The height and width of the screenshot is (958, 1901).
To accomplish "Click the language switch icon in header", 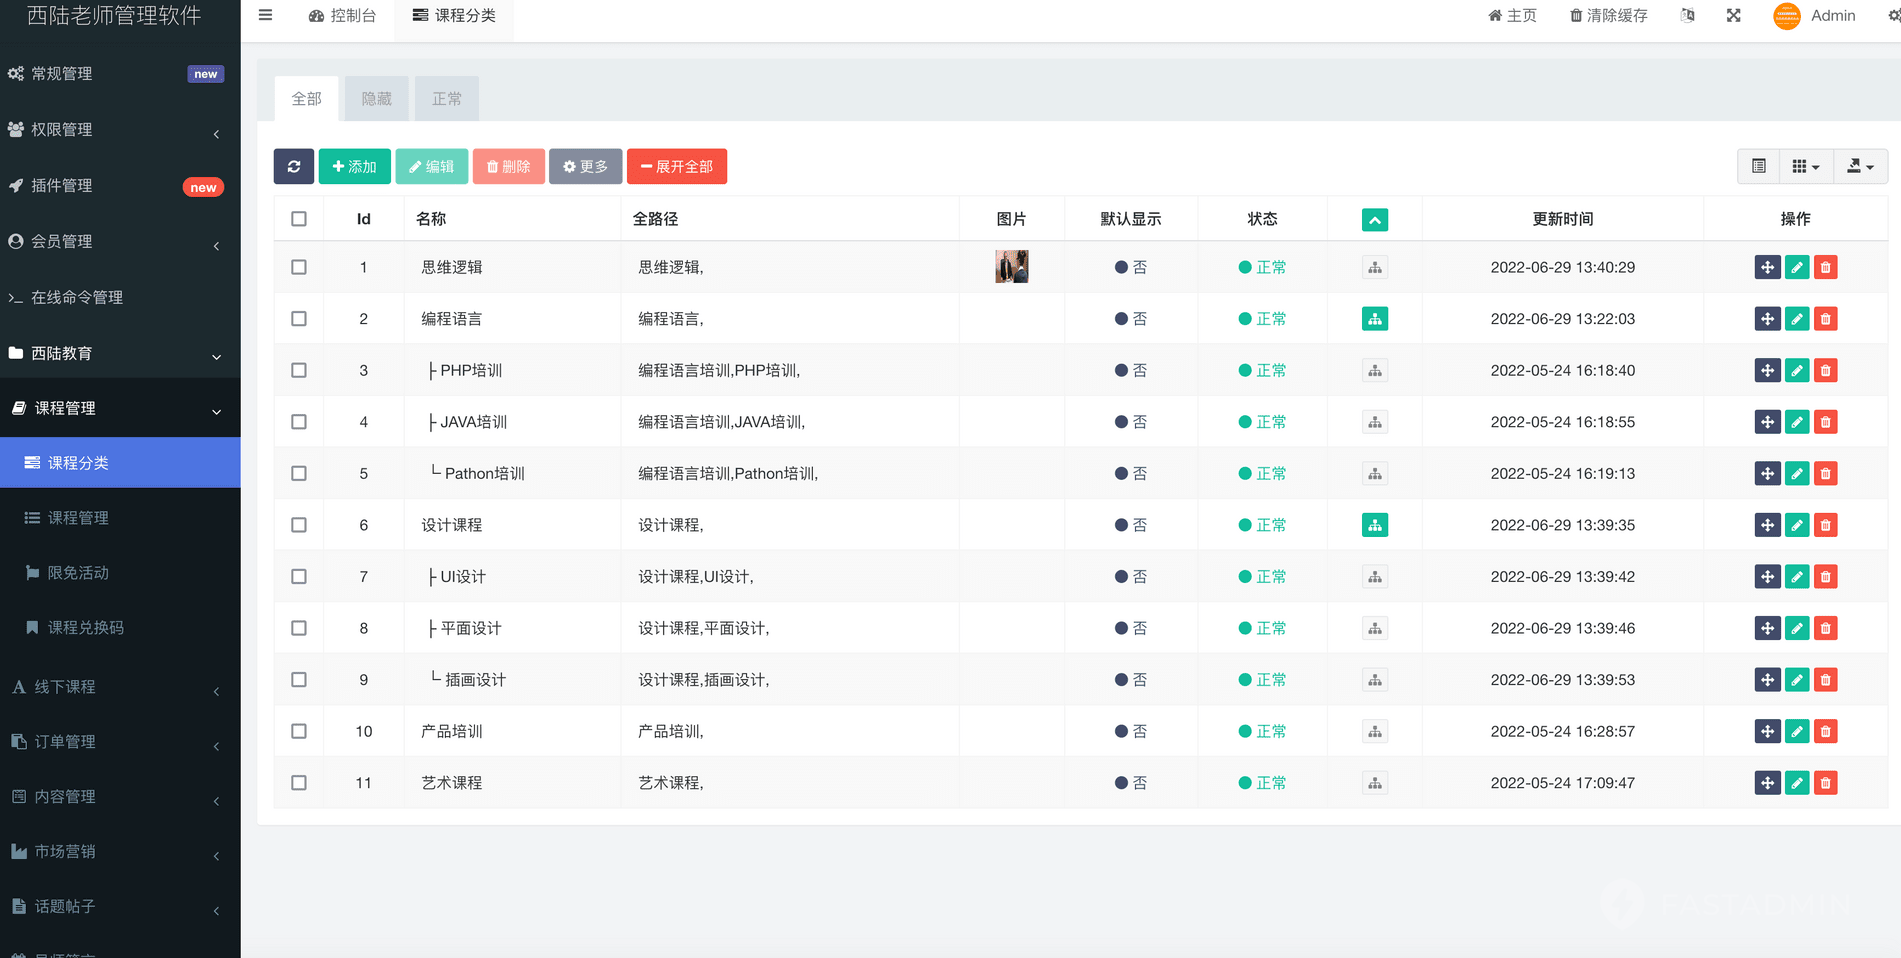I will click(1688, 15).
